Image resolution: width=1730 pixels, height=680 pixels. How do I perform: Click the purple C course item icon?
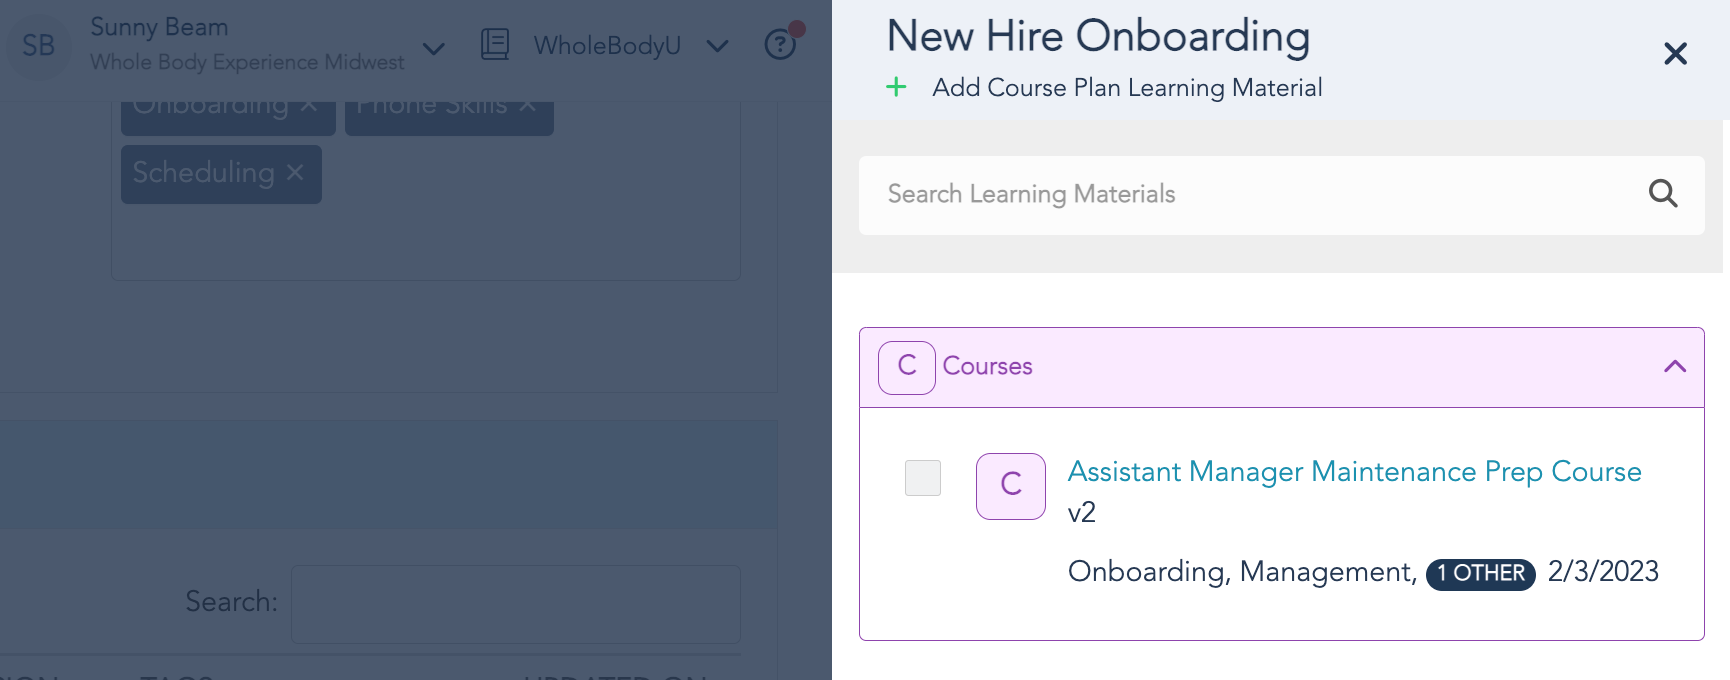1010,486
